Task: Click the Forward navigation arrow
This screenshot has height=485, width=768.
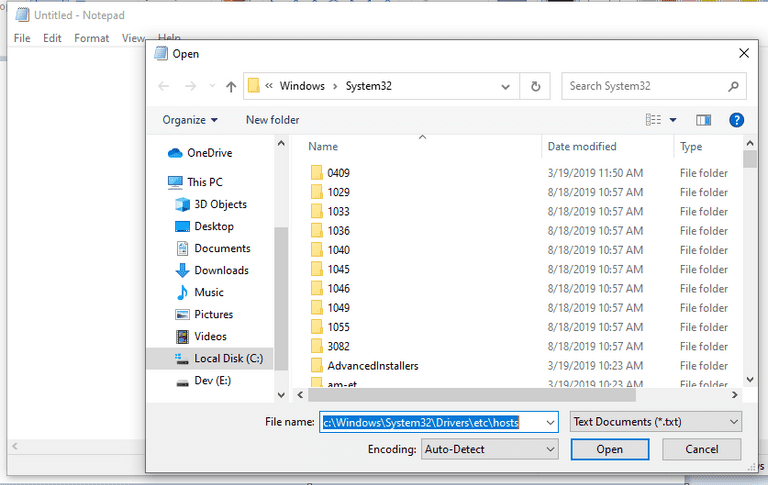Action: 190,86
